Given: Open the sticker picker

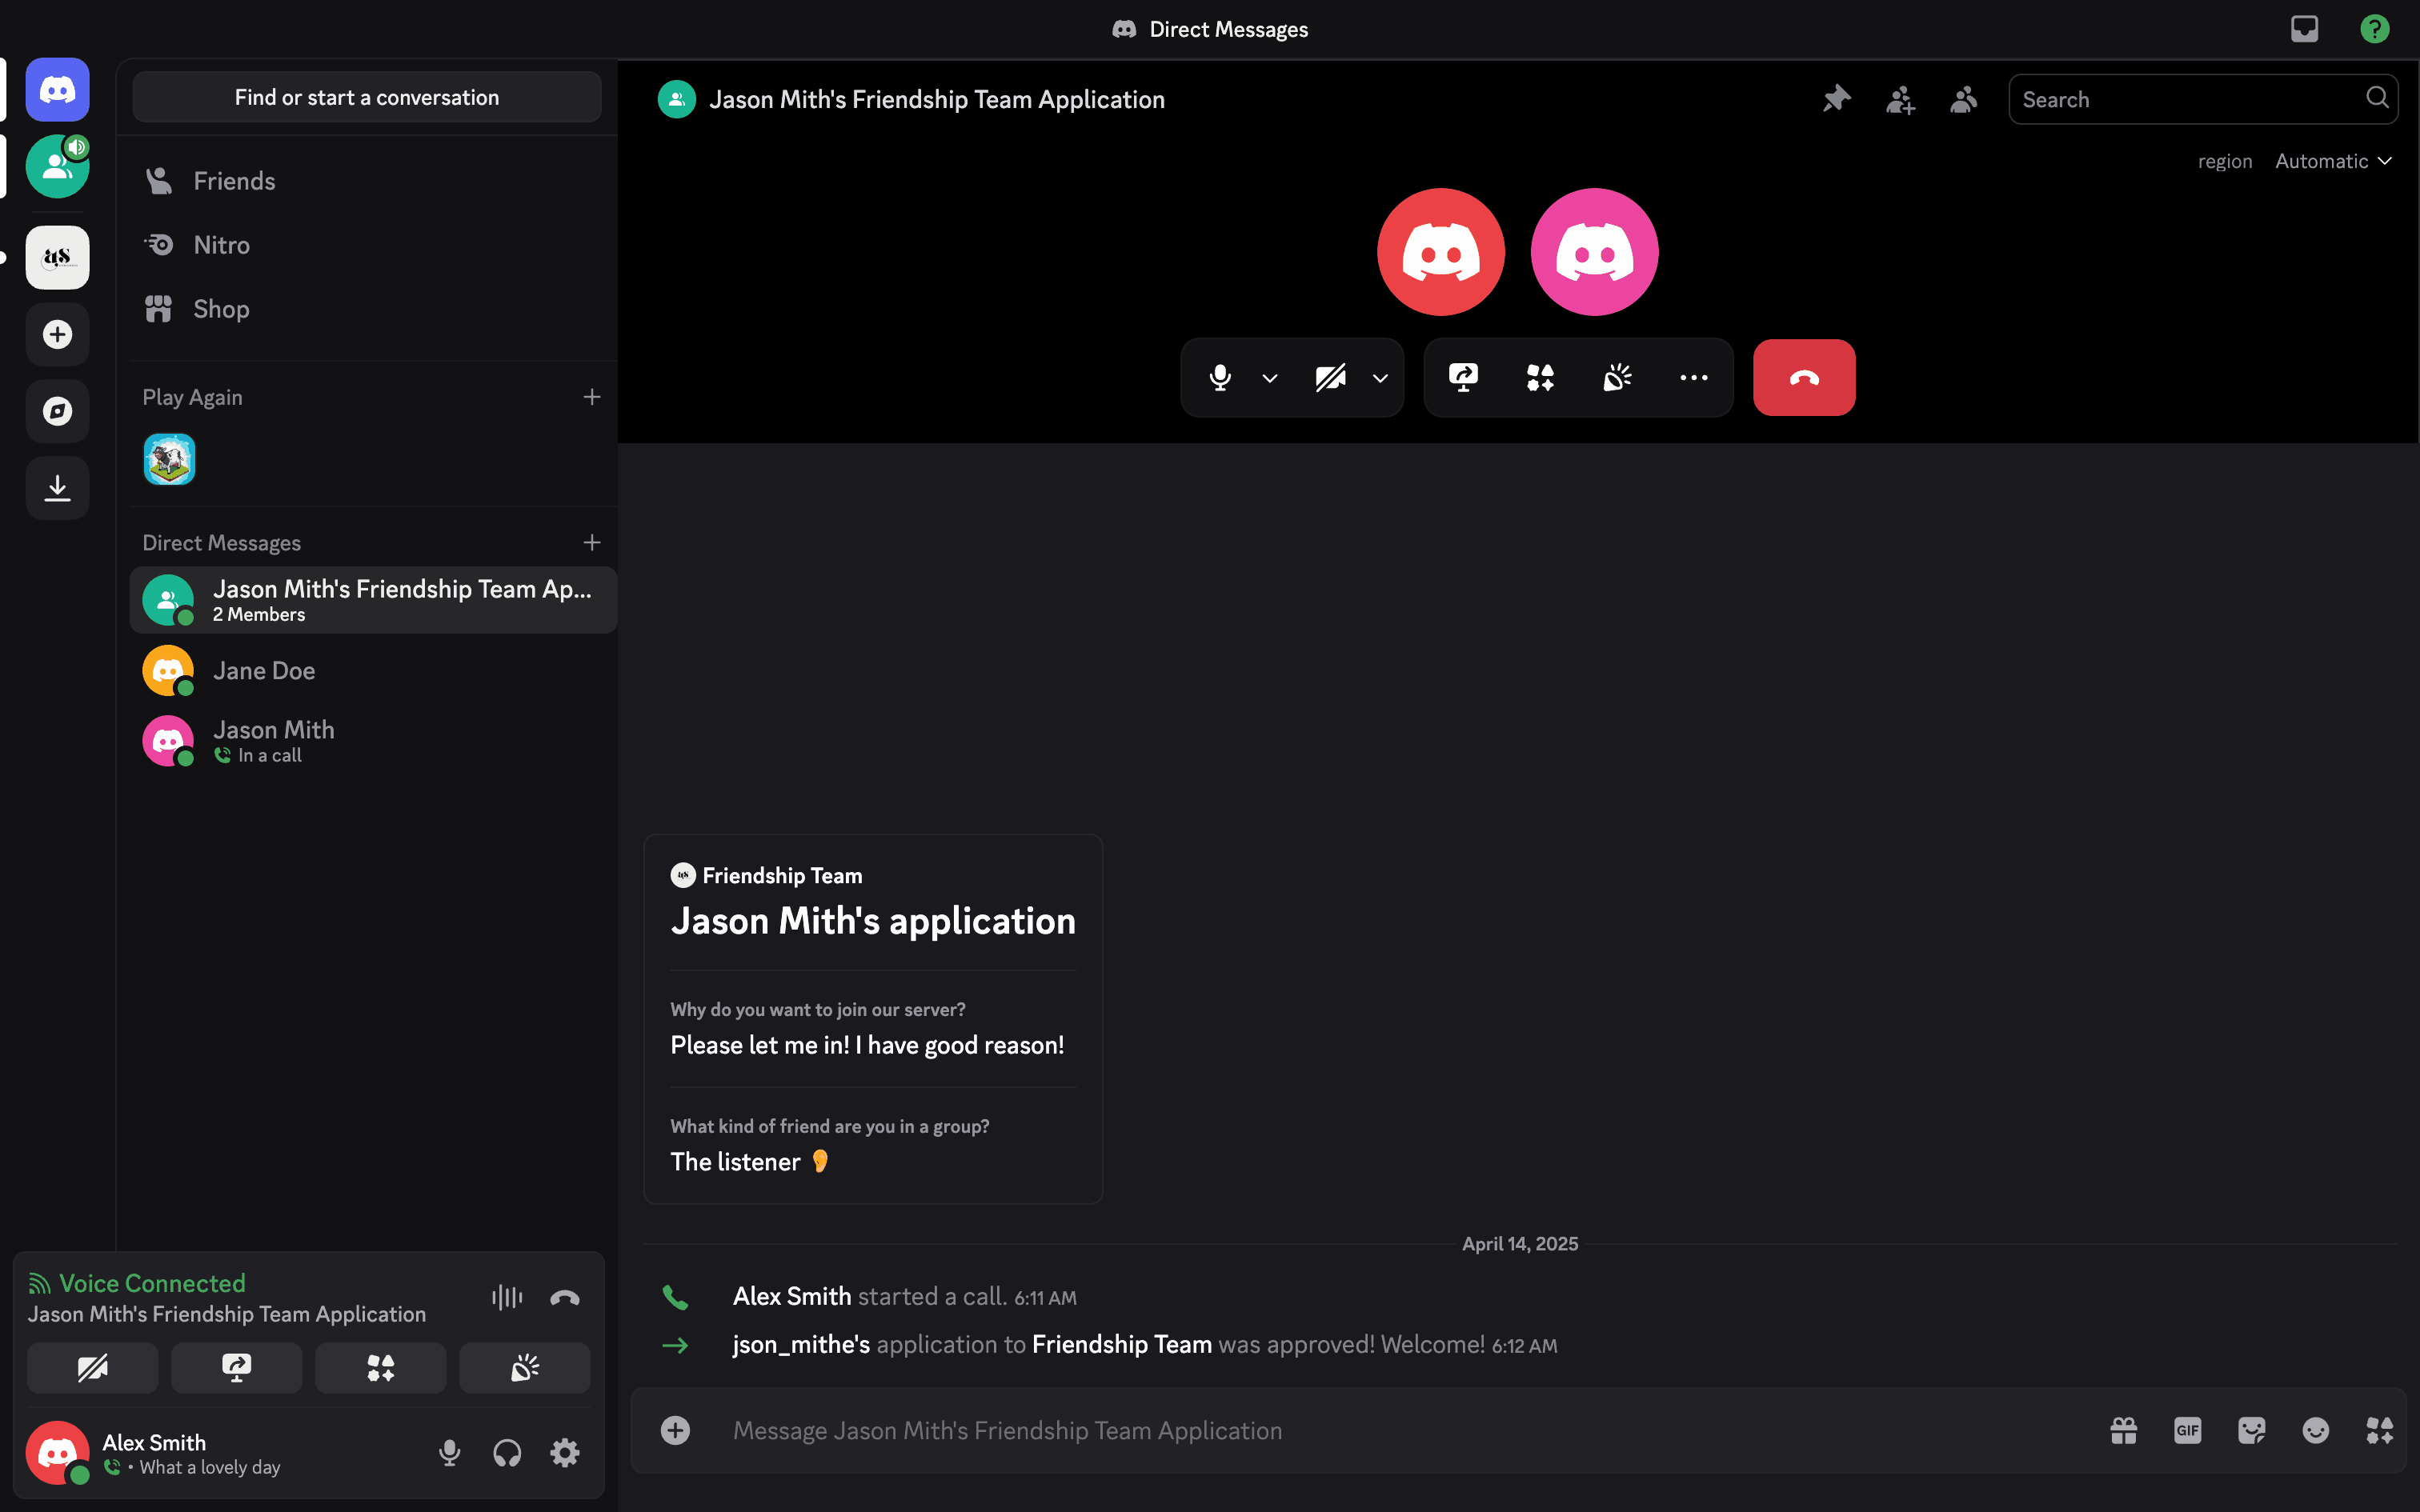Looking at the screenshot, I should pos(2251,1430).
